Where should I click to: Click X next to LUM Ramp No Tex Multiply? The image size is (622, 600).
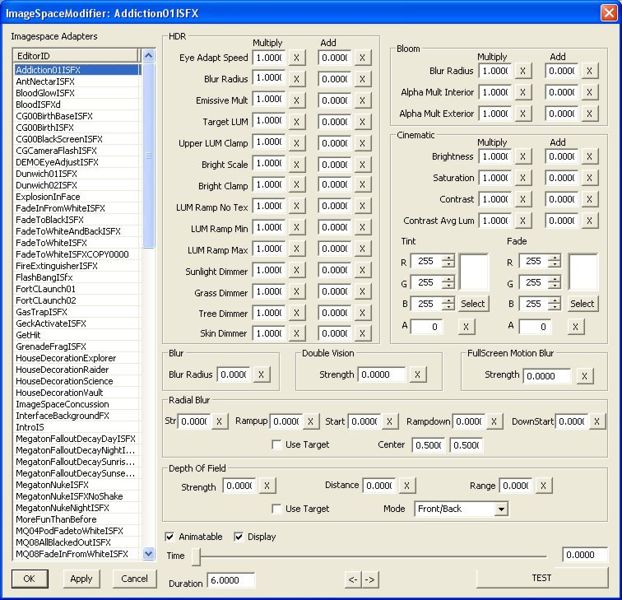(296, 206)
